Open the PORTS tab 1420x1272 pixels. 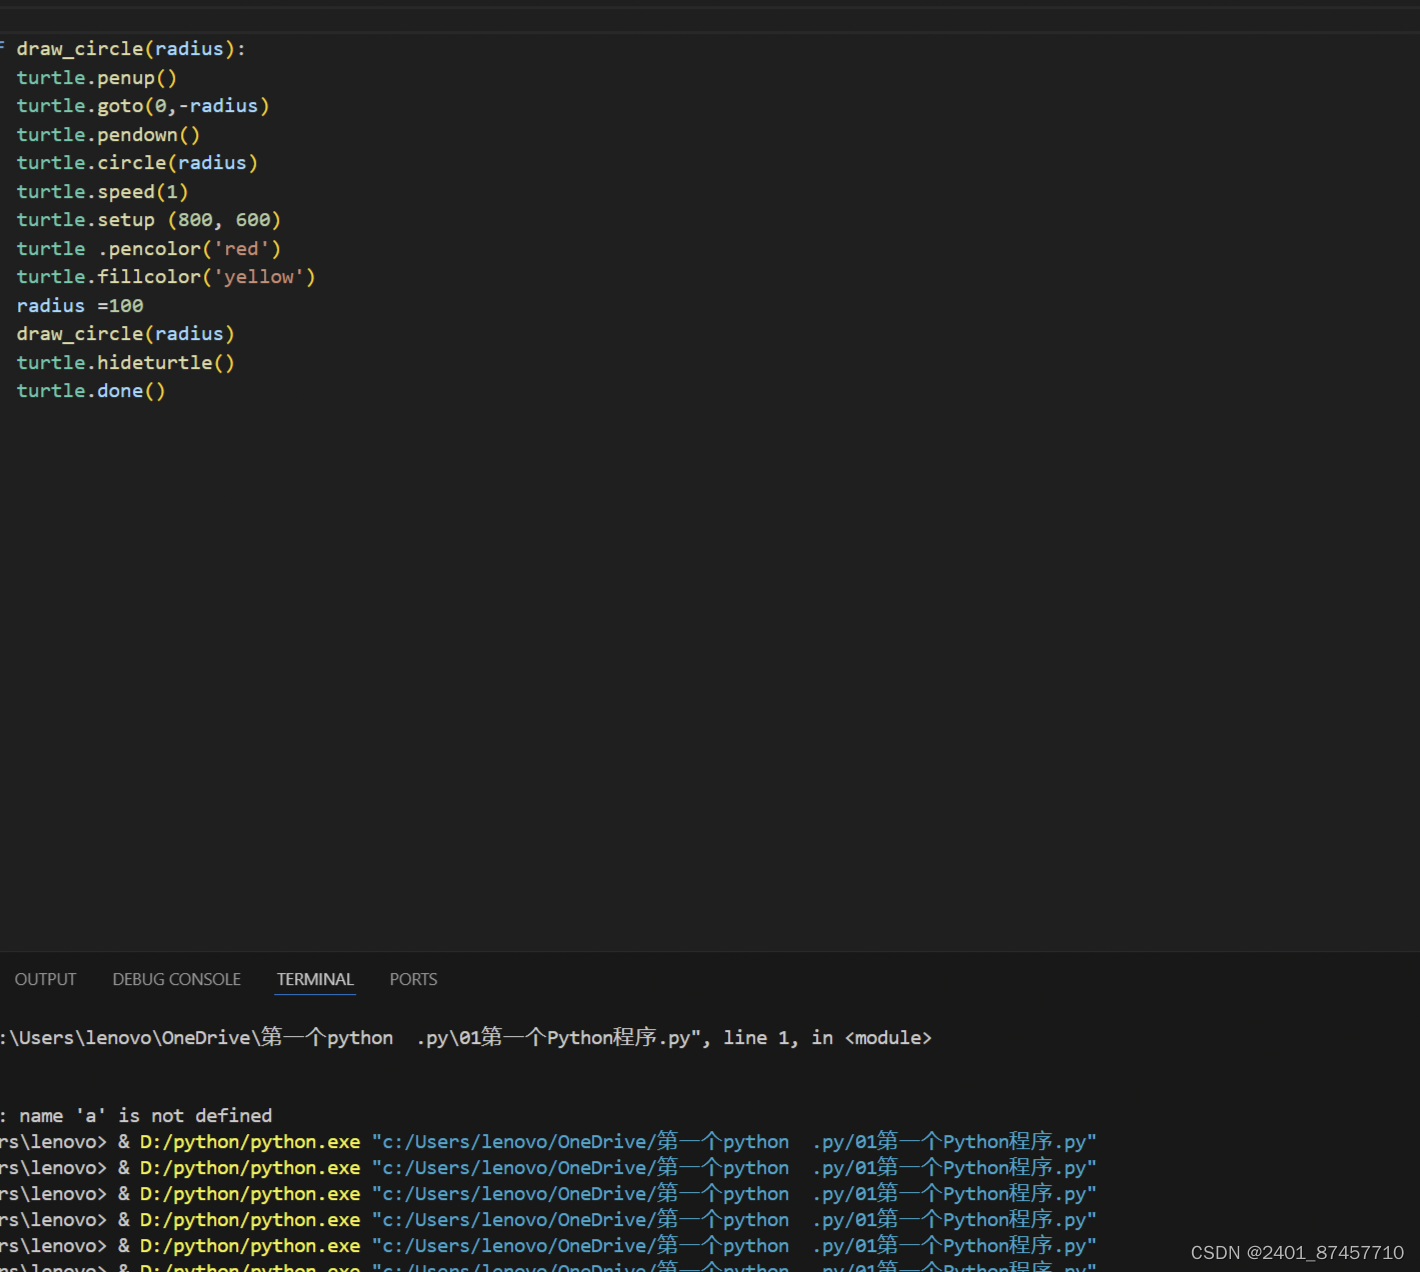point(413,979)
